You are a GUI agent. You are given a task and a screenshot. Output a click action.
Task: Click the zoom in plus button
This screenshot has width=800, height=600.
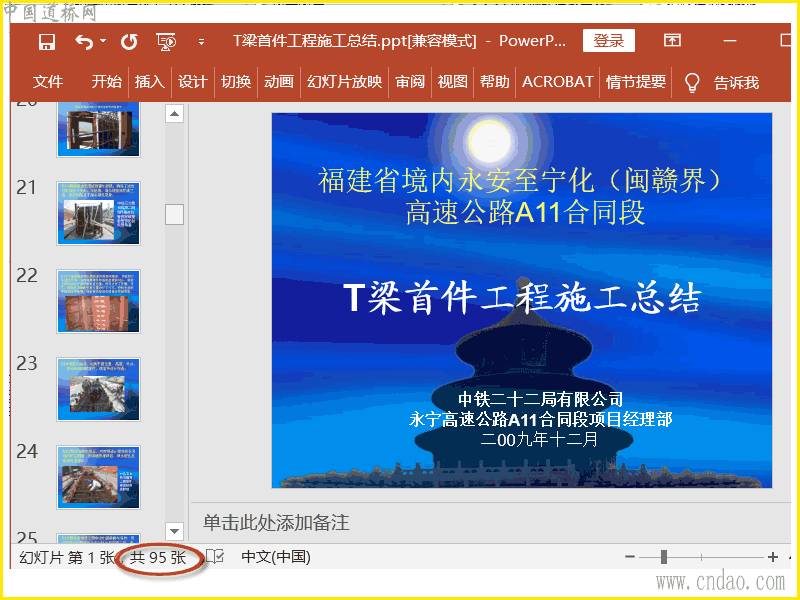(x=773, y=557)
